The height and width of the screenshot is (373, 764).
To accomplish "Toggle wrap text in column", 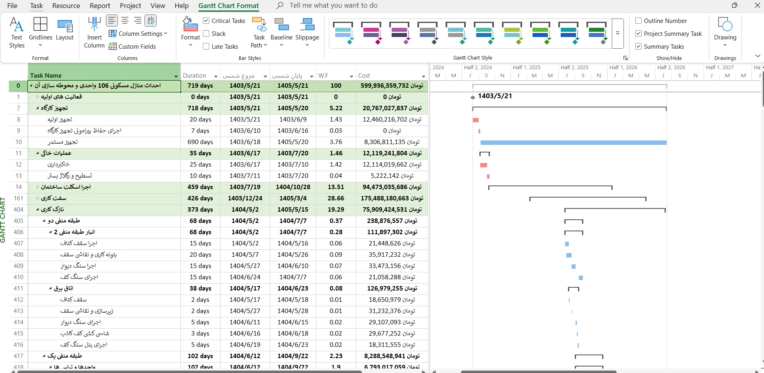I will point(151,20).
